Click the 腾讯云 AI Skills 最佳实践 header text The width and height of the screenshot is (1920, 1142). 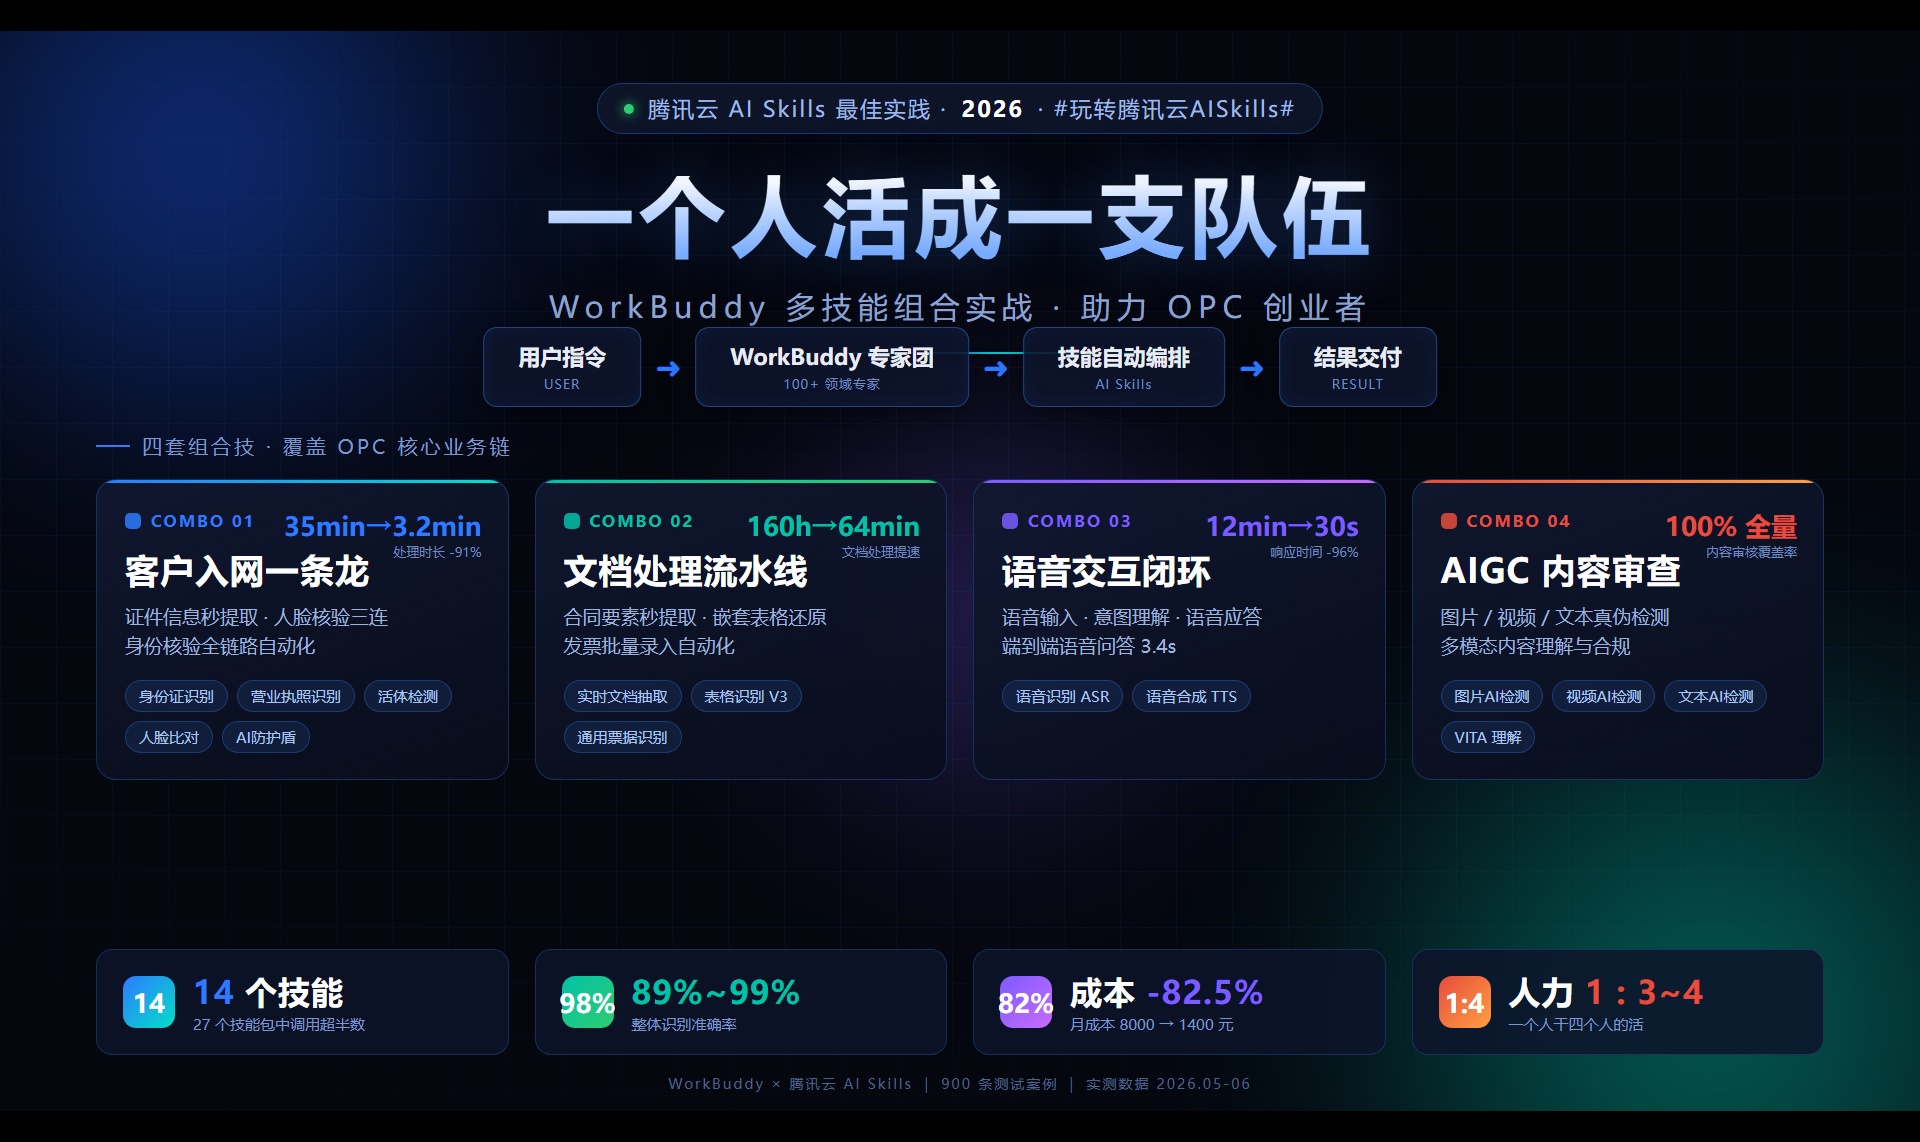pyautogui.click(x=788, y=109)
